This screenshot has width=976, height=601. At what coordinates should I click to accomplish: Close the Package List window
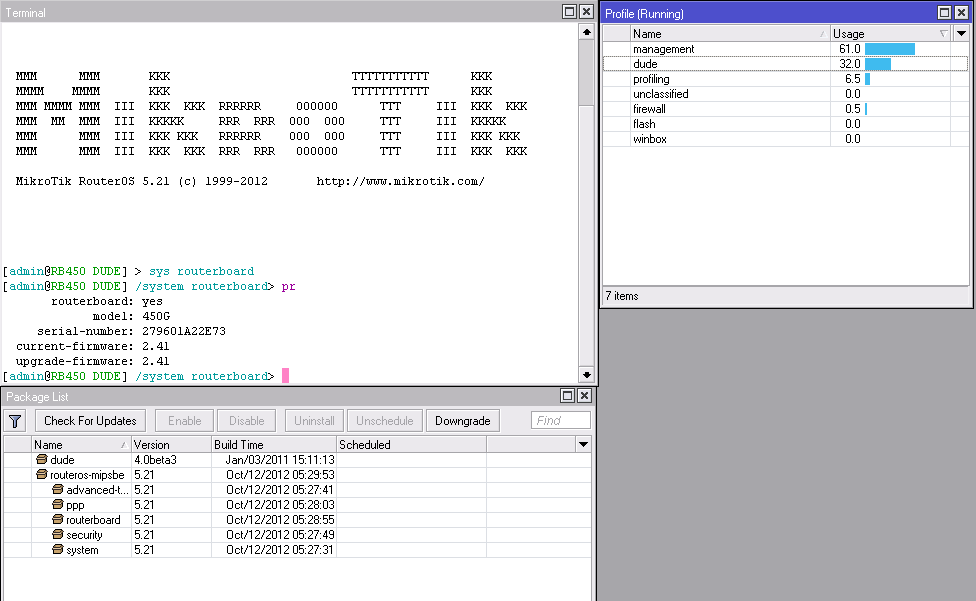point(584,396)
